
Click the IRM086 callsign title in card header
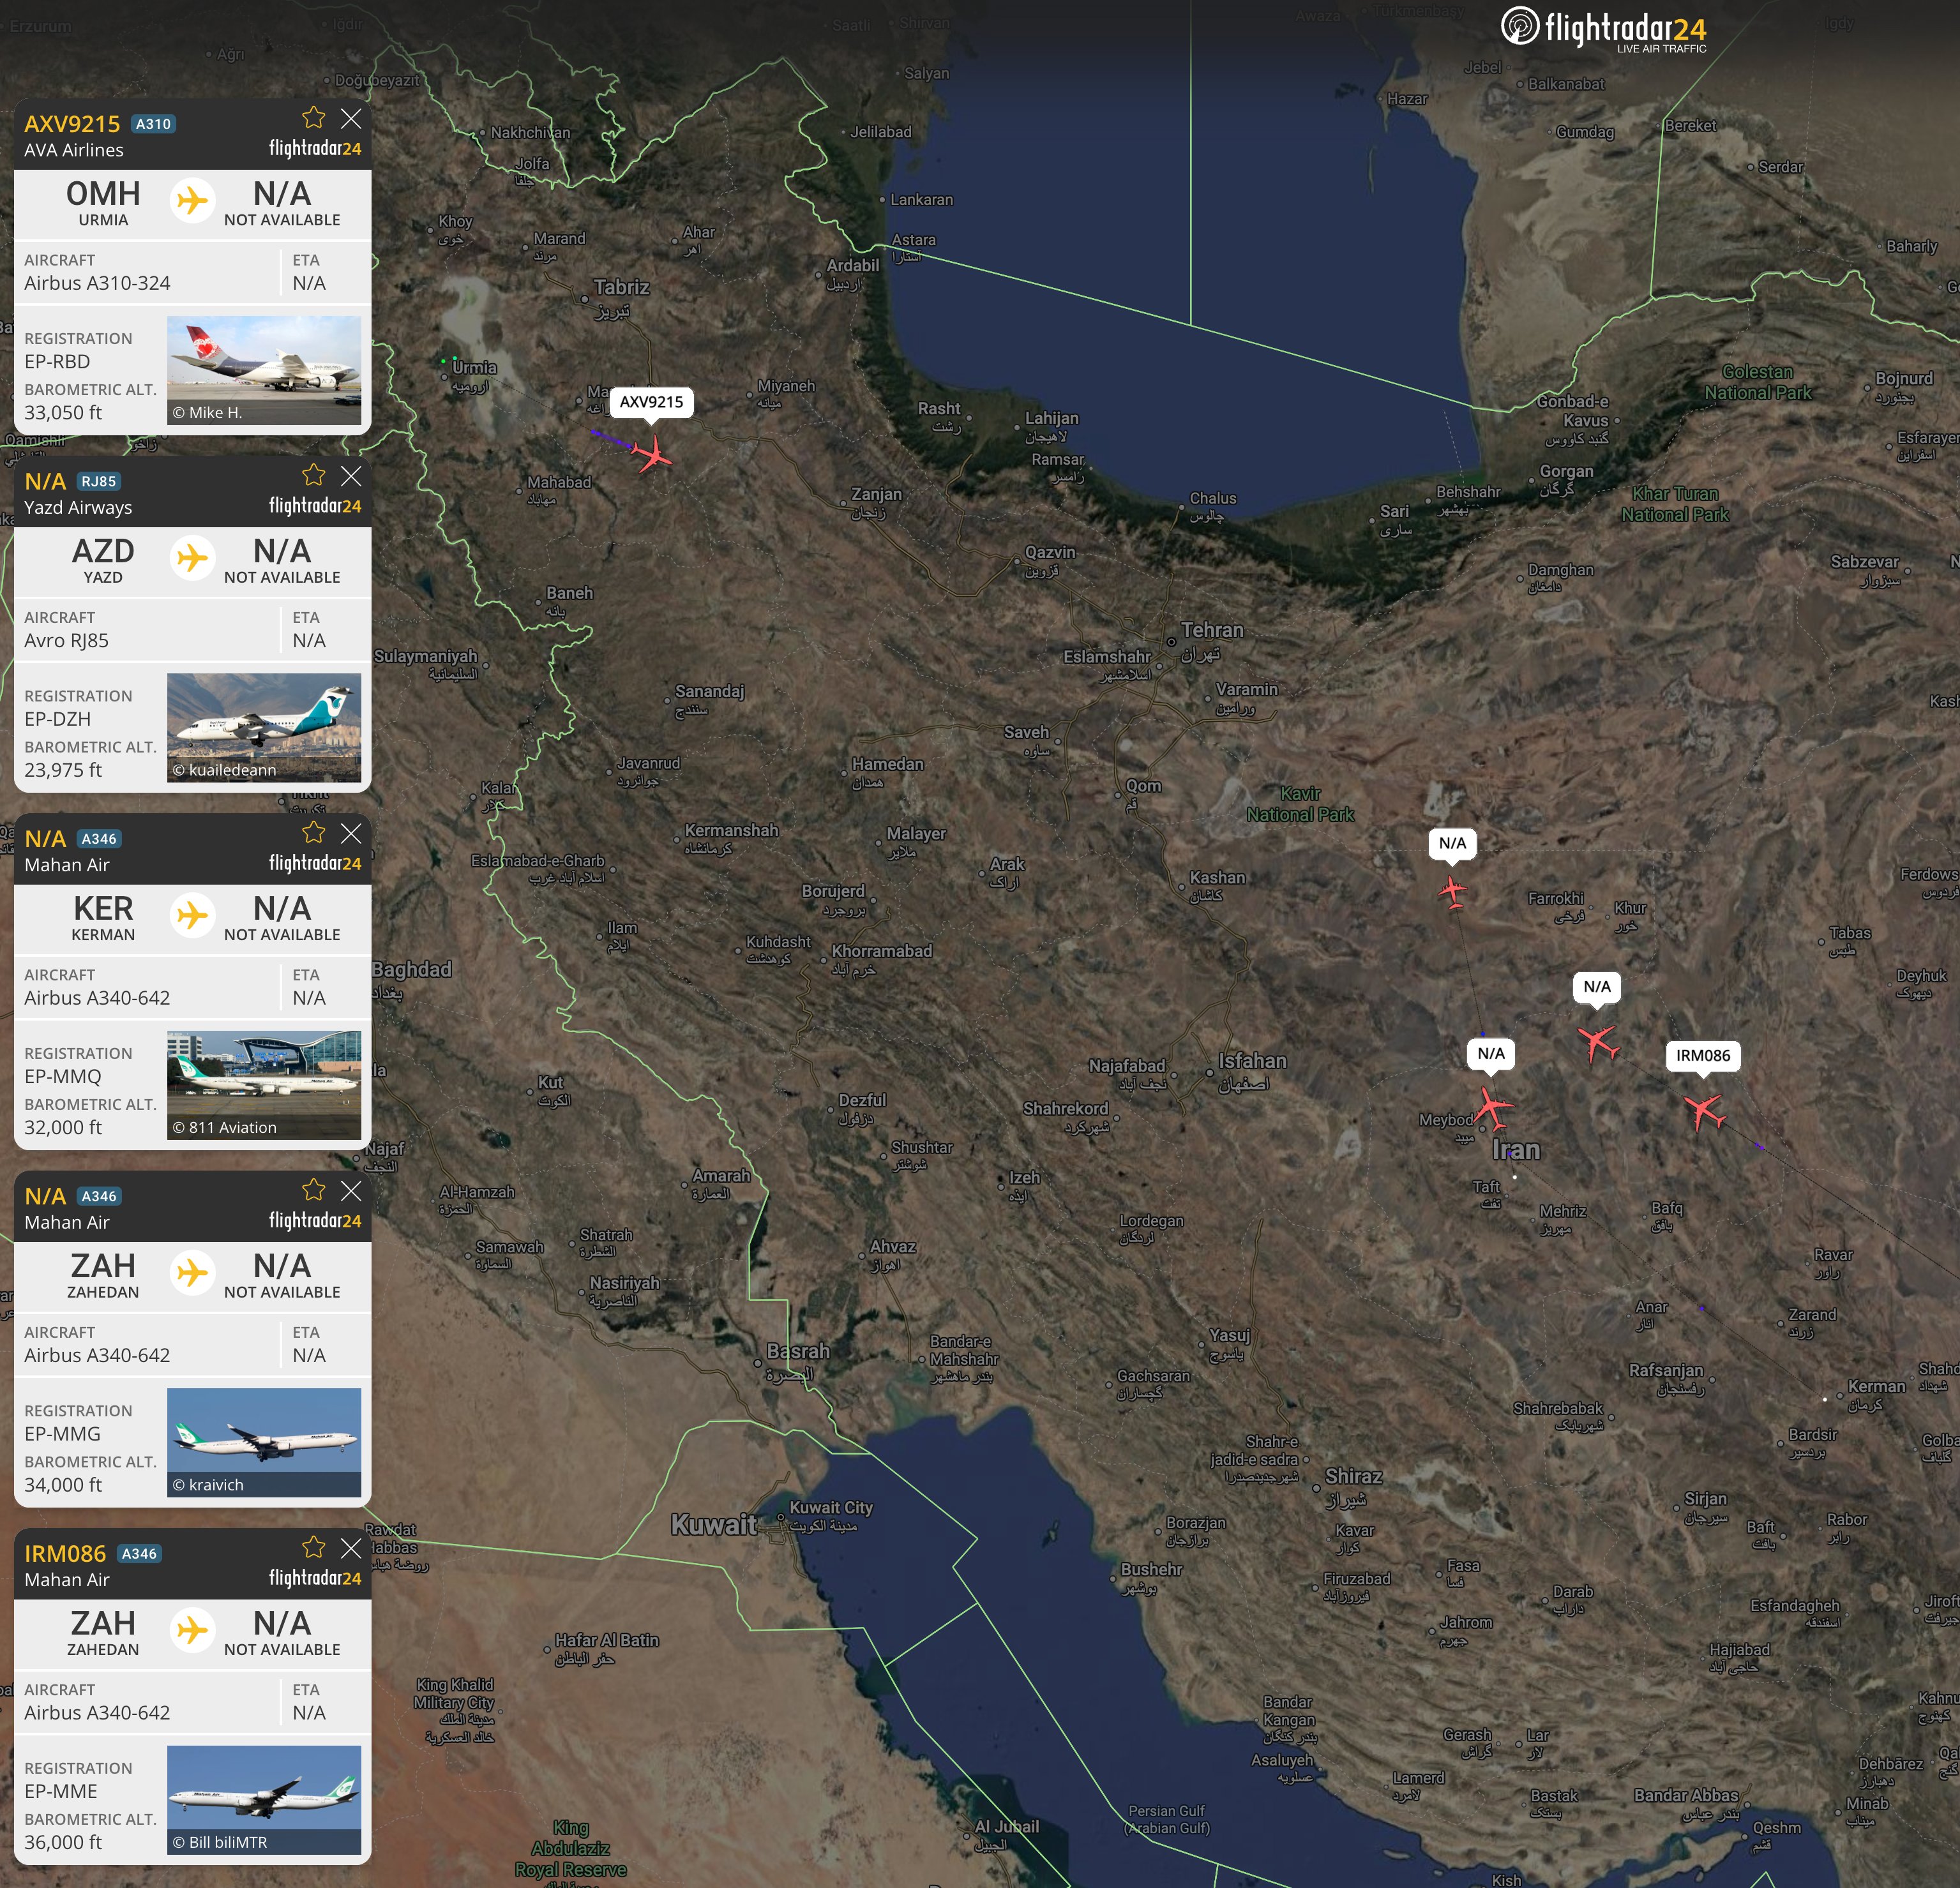coord(65,1554)
